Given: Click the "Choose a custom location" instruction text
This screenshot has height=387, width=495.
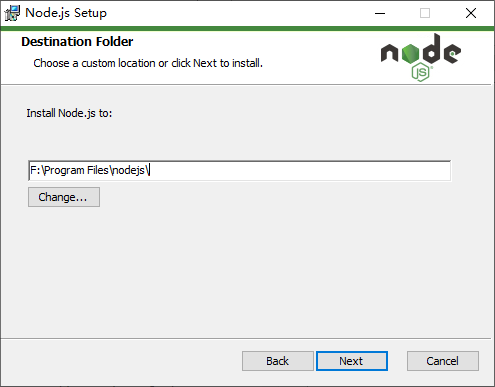Looking at the screenshot, I should 94,63.
